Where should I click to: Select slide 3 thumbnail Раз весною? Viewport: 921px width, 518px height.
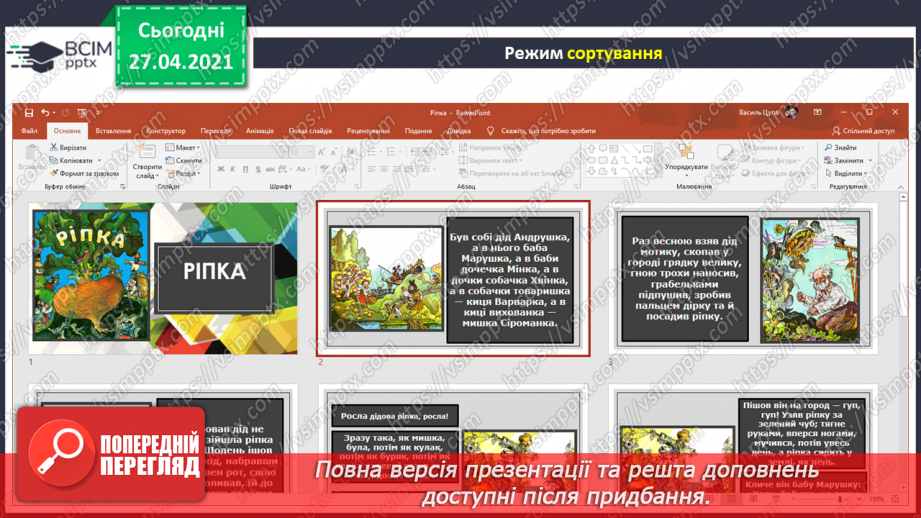(743, 278)
